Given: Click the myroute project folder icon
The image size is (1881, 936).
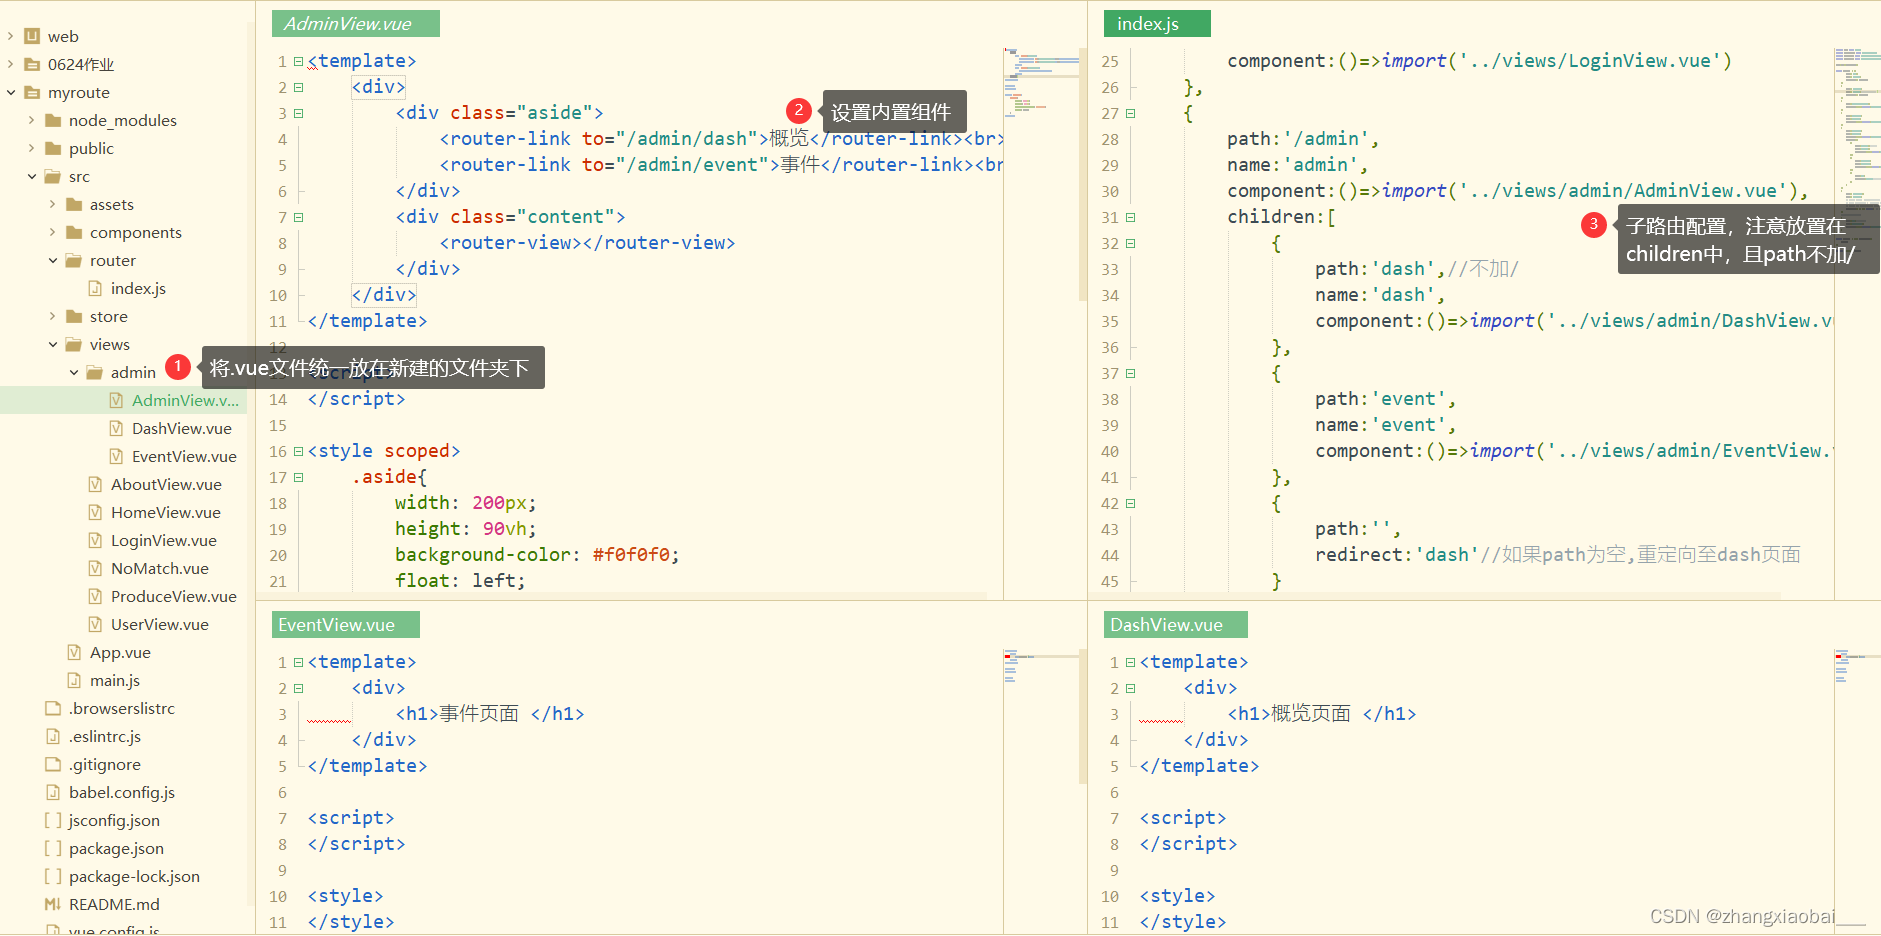Looking at the screenshot, I should (32, 92).
